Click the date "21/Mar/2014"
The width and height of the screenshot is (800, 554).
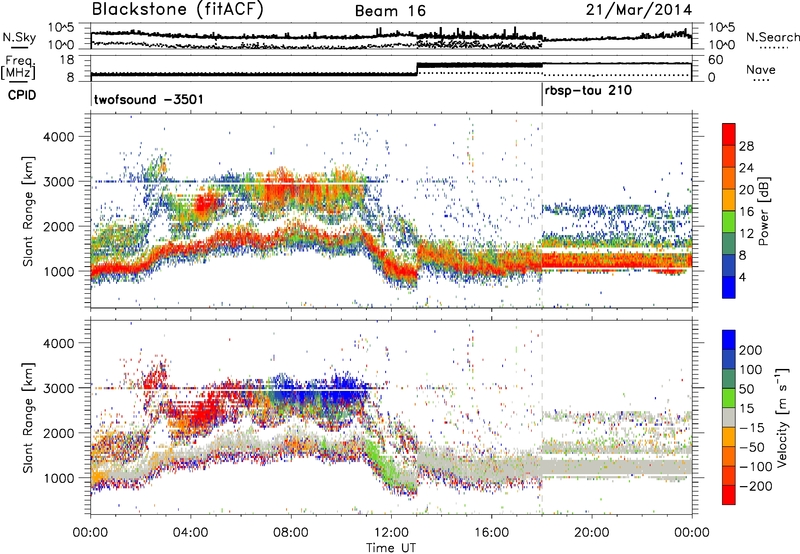point(639,10)
